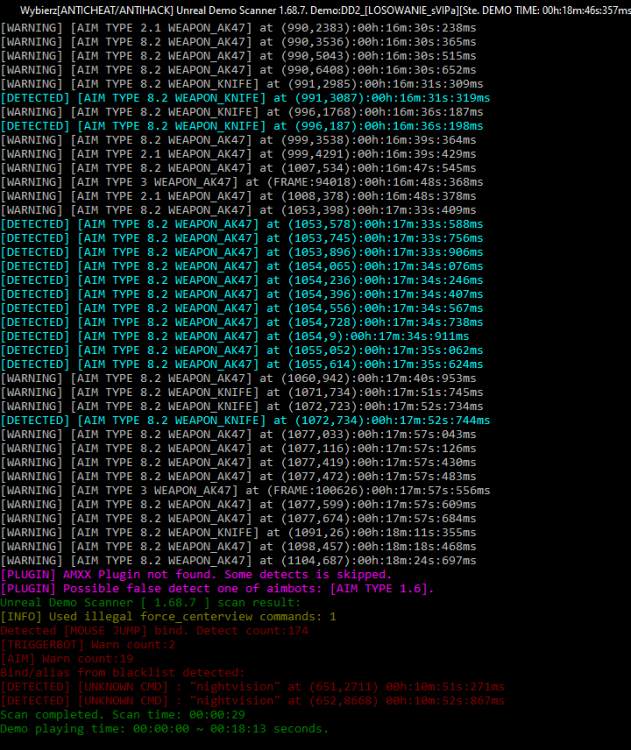Click the illegal force_centerview commands info line

tap(168, 617)
